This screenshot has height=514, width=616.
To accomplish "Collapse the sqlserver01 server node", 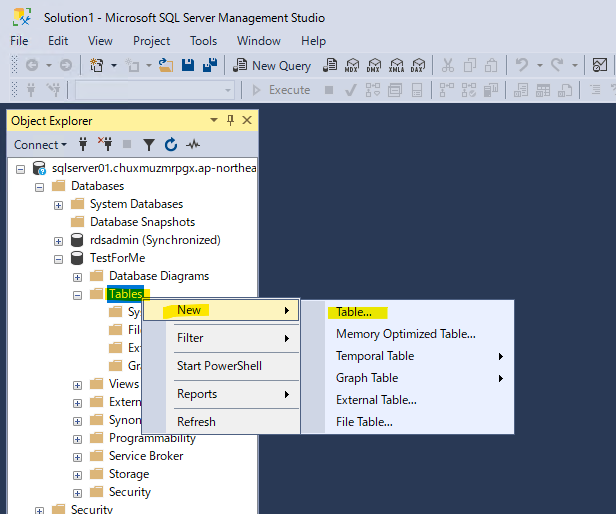I will (x=20, y=169).
